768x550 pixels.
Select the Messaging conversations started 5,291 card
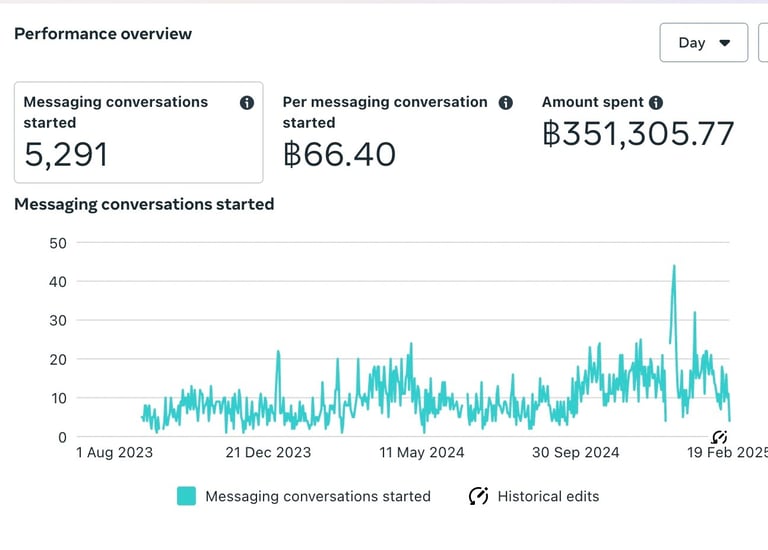tap(138, 132)
